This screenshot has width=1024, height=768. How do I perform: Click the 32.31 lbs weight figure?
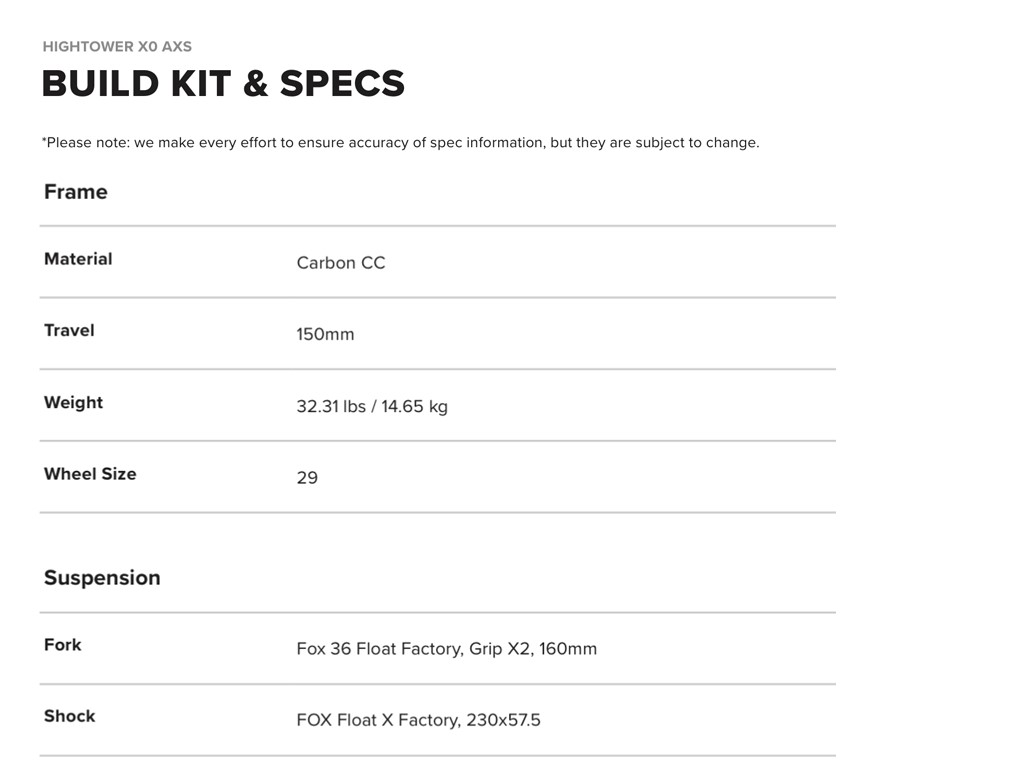330,406
